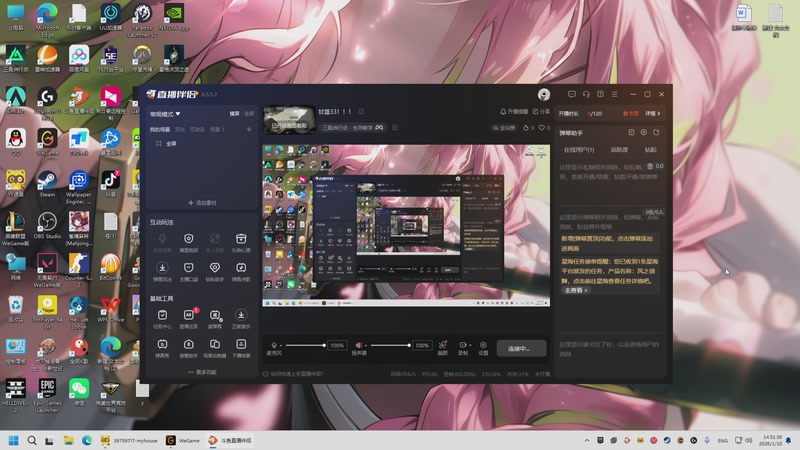
Task: Click the microphone 100% volume field
Action: pos(337,345)
